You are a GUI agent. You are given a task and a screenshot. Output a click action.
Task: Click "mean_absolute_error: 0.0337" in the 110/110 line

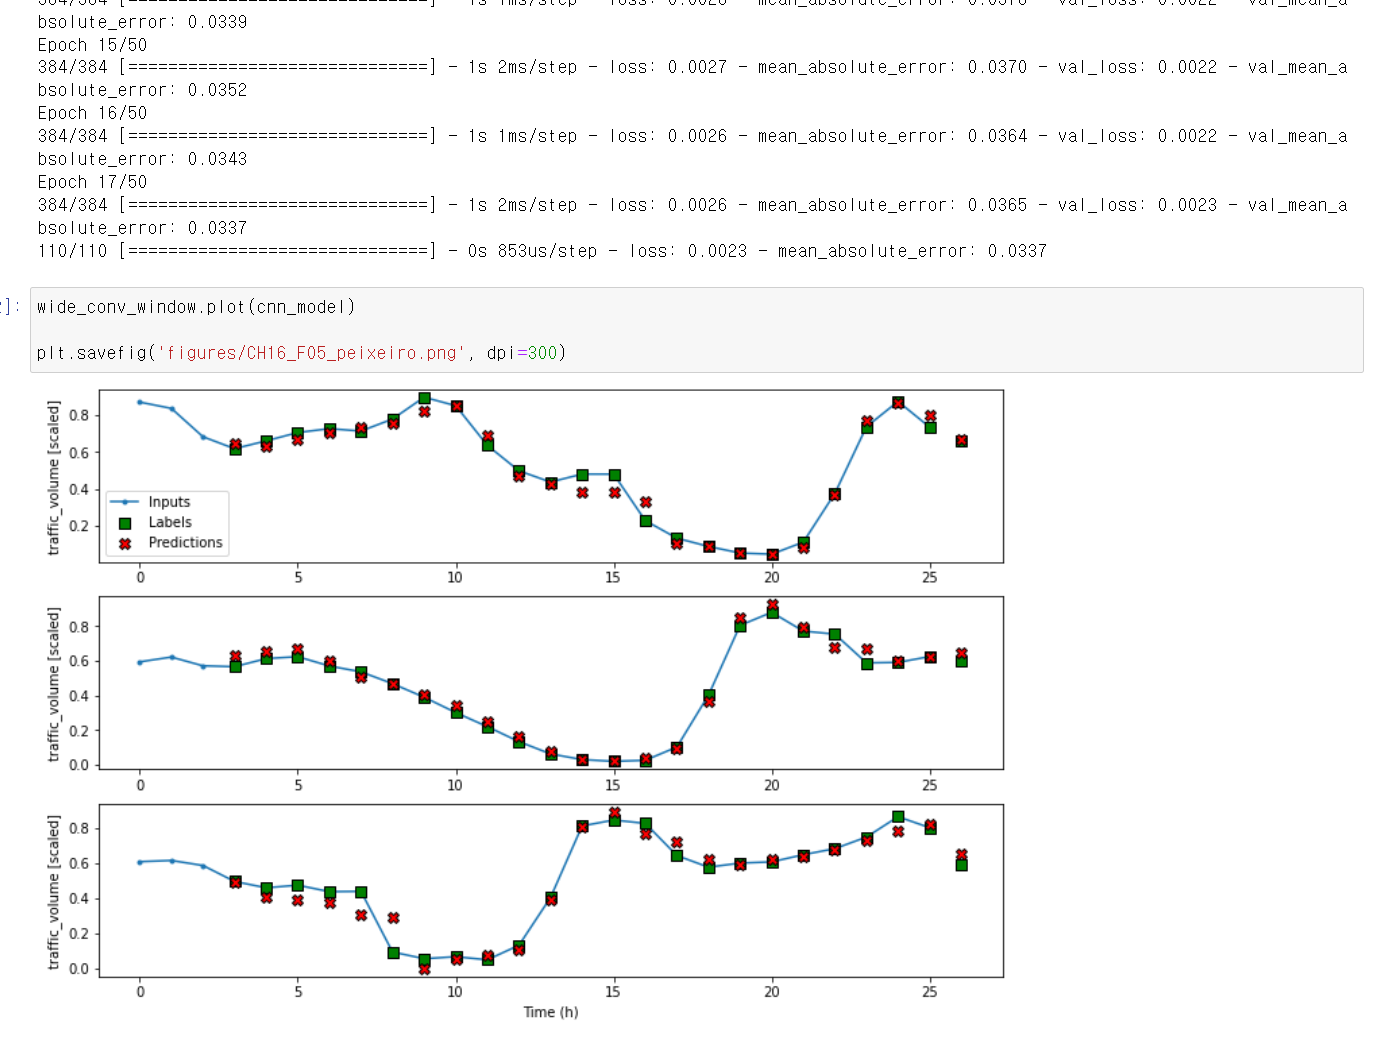912,251
